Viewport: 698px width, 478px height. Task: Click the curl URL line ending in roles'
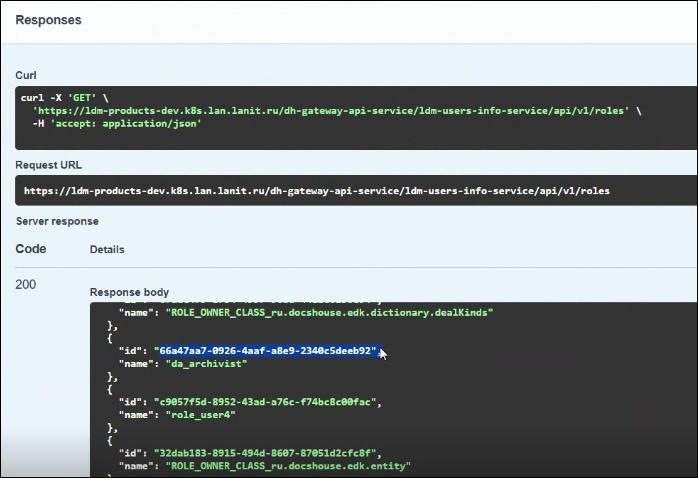tap(337, 111)
